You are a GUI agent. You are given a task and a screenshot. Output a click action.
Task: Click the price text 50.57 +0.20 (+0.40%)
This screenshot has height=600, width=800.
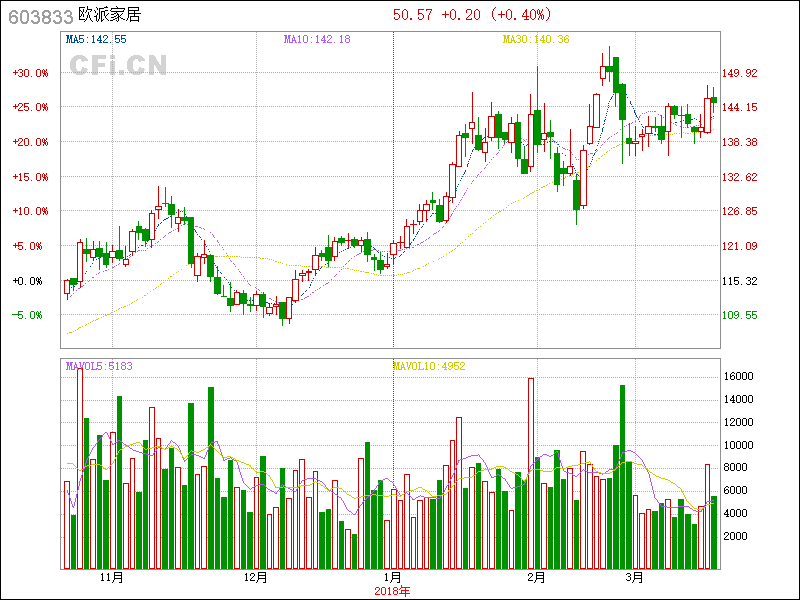(x=472, y=15)
